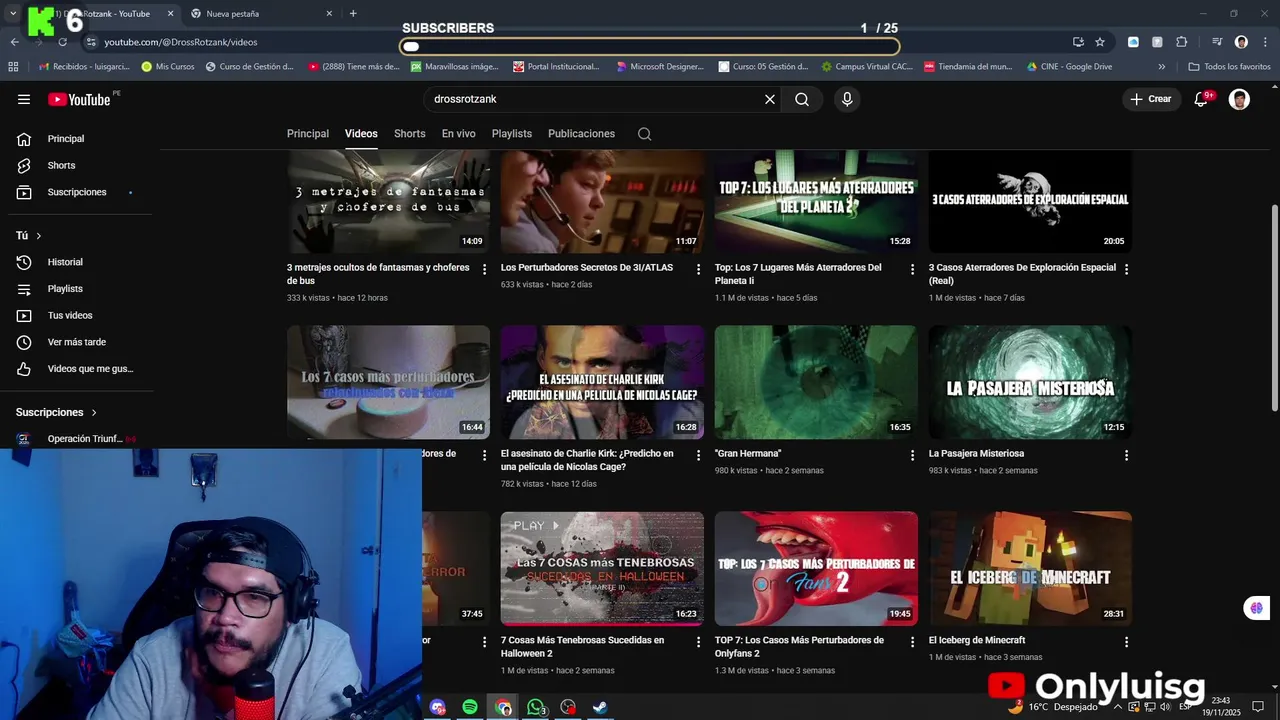Screen dimensions: 1280x720
Task: Open the account avatar menu
Action: [x=1239, y=99]
